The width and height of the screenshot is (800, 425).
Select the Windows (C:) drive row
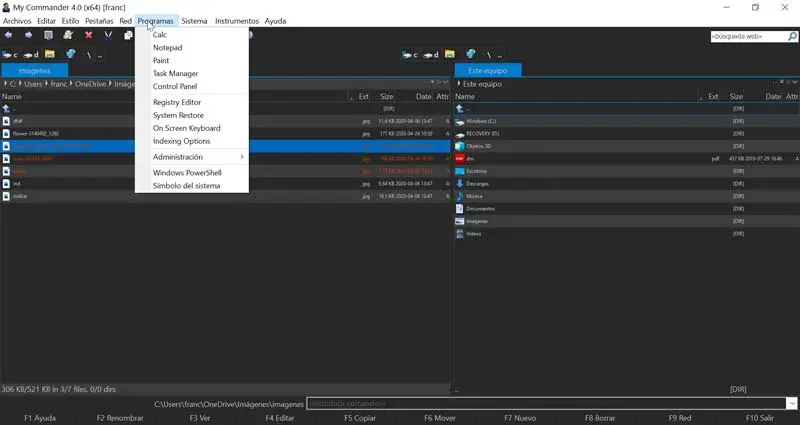click(x=627, y=121)
